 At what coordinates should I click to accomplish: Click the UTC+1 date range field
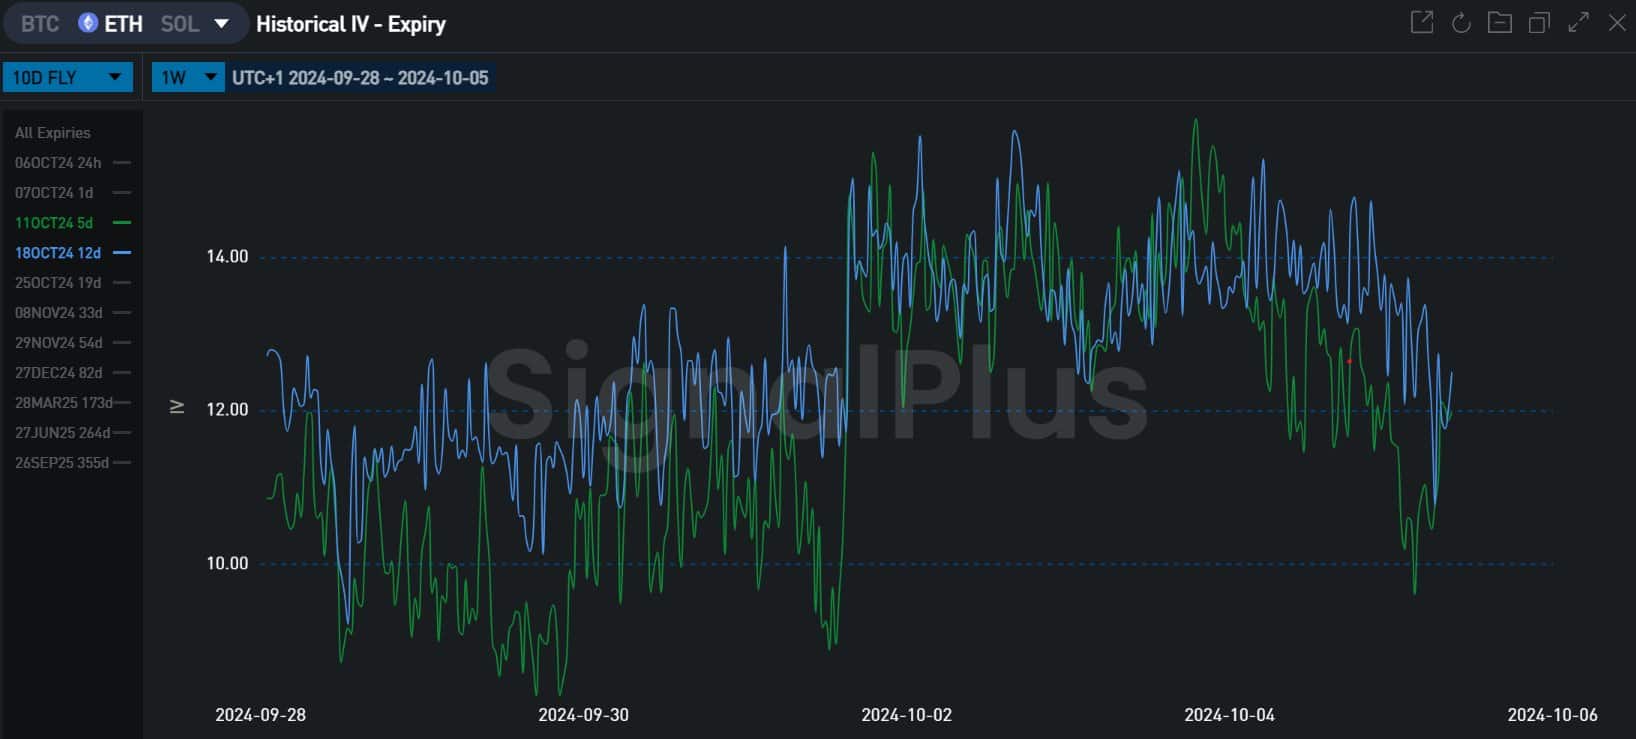coord(360,78)
